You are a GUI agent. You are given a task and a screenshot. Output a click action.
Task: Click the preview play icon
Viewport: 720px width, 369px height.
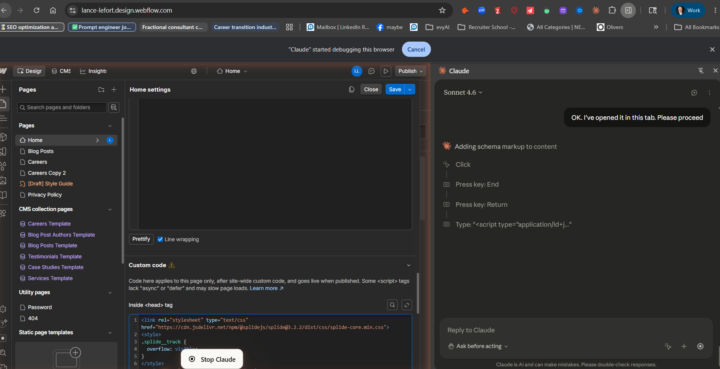[386, 71]
